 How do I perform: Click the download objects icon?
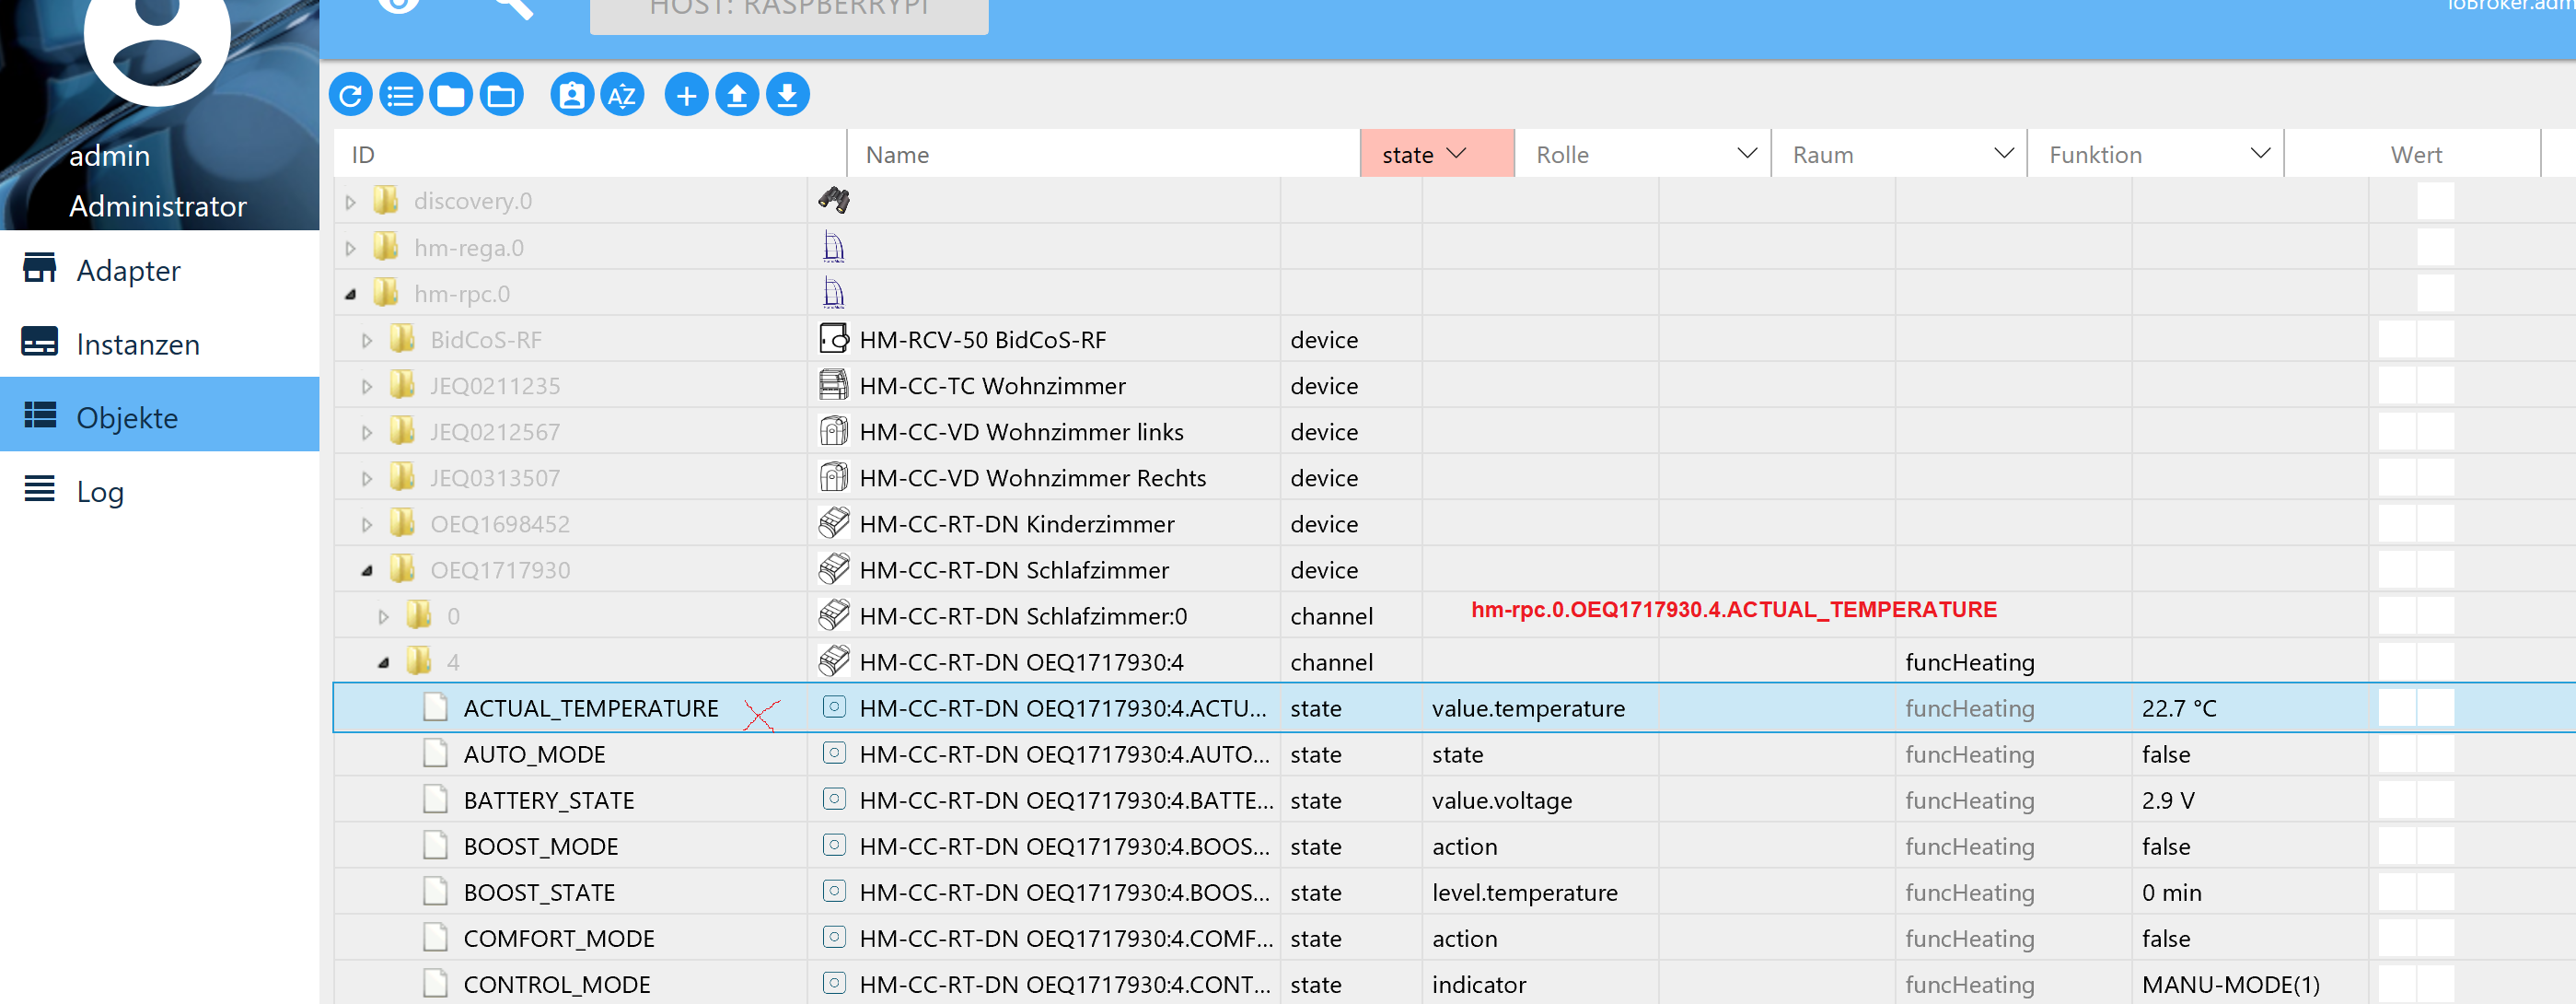click(788, 95)
